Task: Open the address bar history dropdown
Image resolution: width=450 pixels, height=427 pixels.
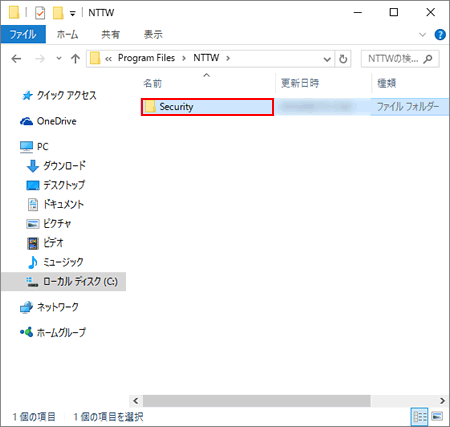Action: pyautogui.click(x=327, y=59)
